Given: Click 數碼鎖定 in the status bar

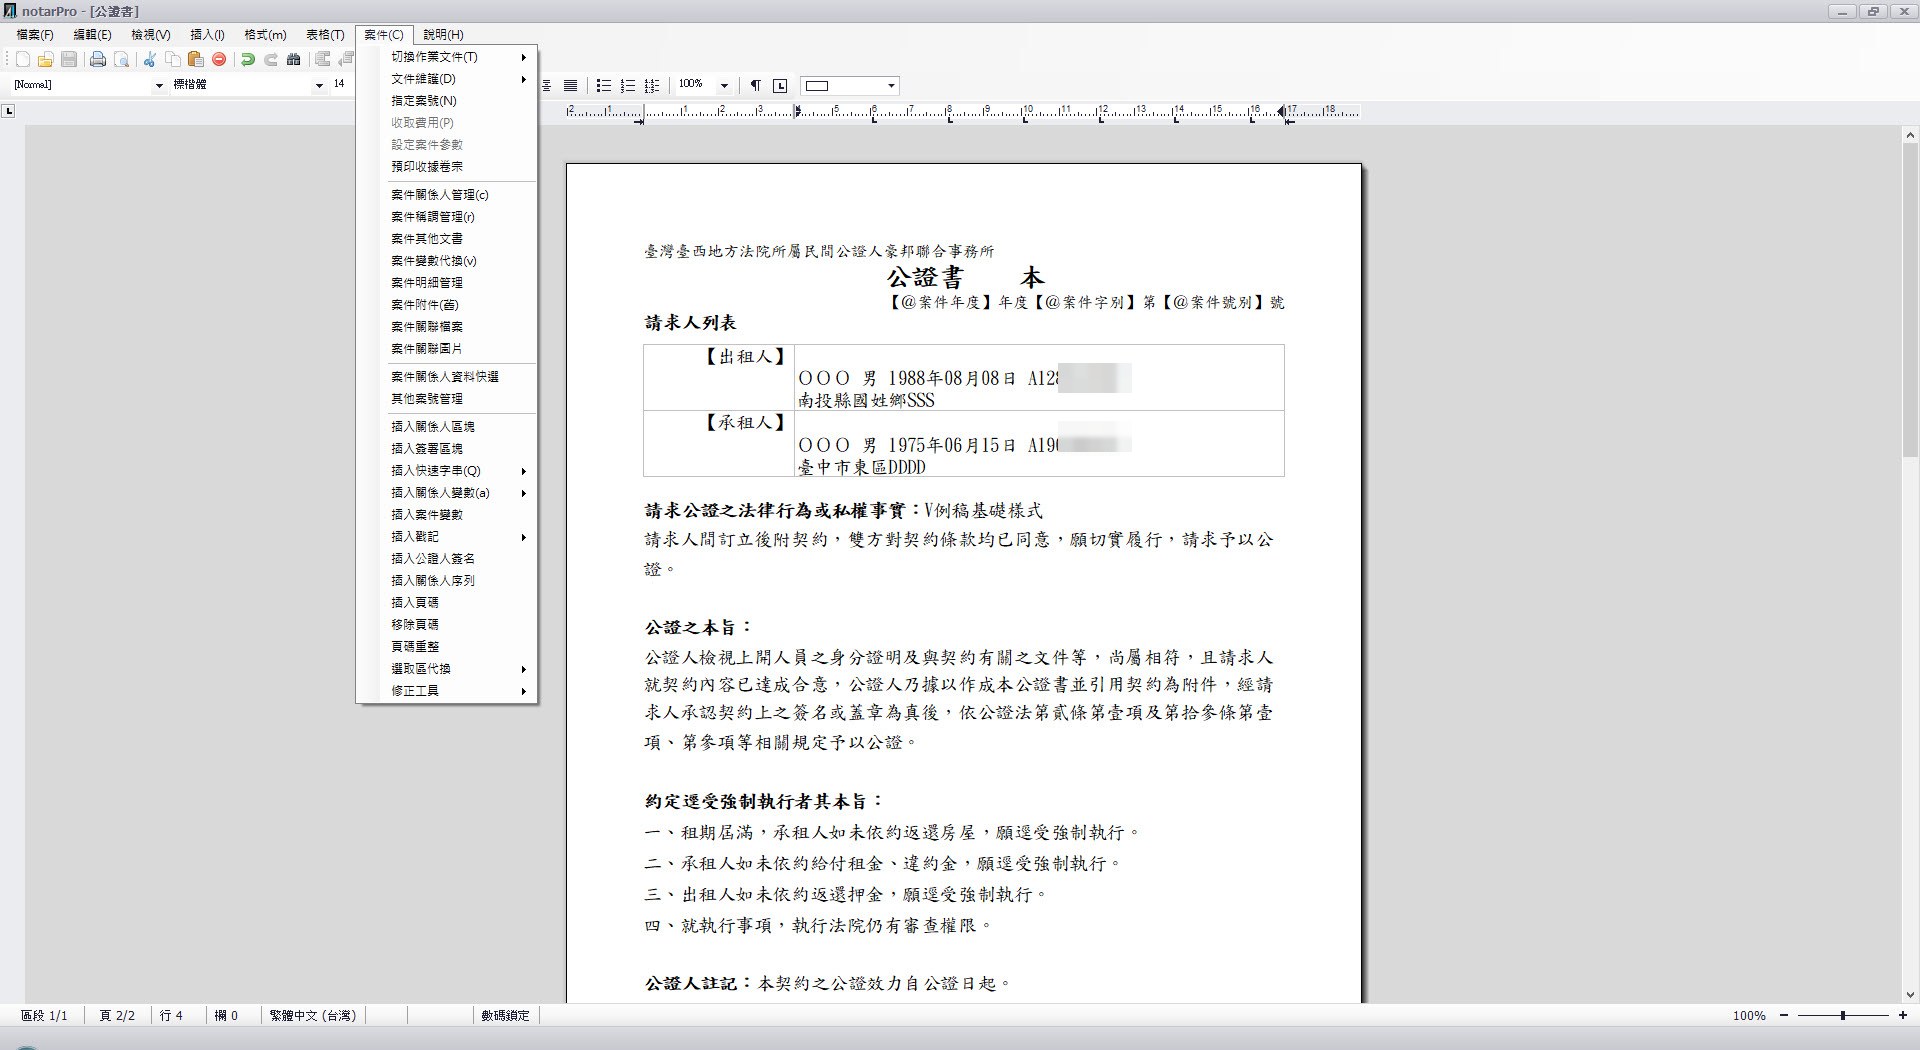Looking at the screenshot, I should click(505, 1015).
